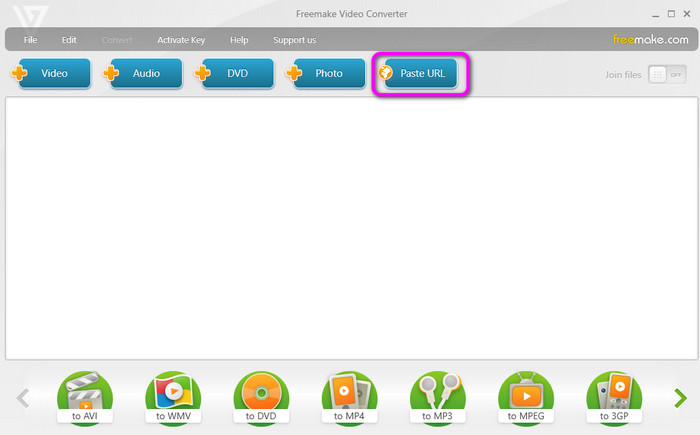The image size is (700, 435).
Task: Click the Paste URL button
Action: (x=418, y=73)
